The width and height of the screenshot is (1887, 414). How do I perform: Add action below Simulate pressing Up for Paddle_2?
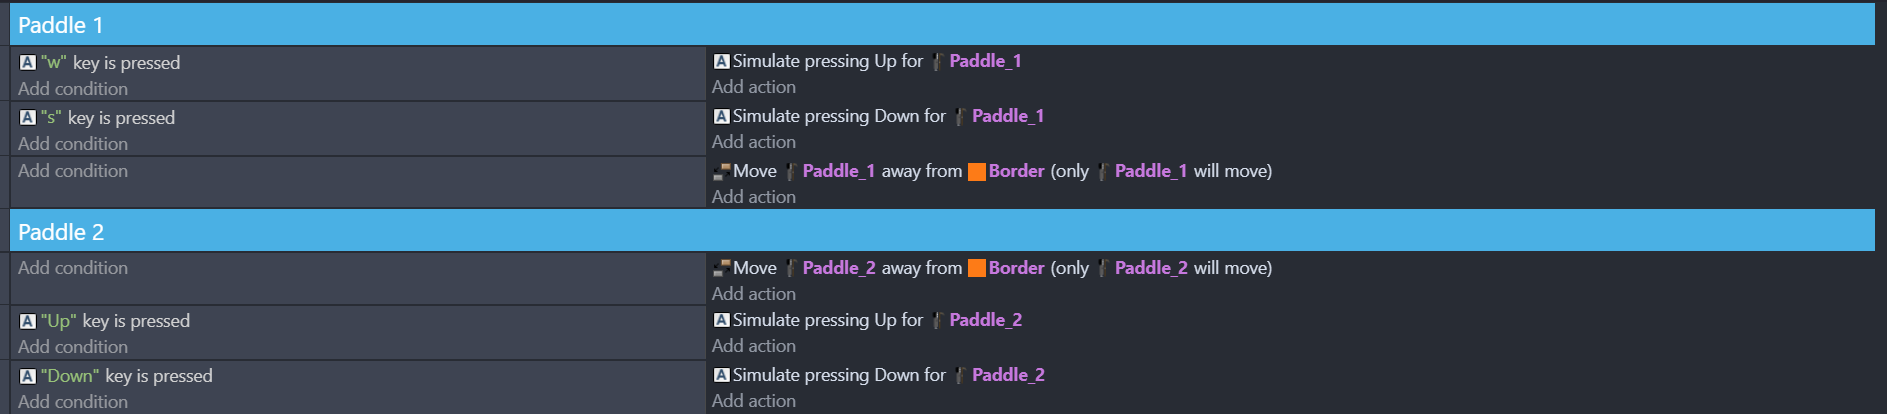click(754, 346)
